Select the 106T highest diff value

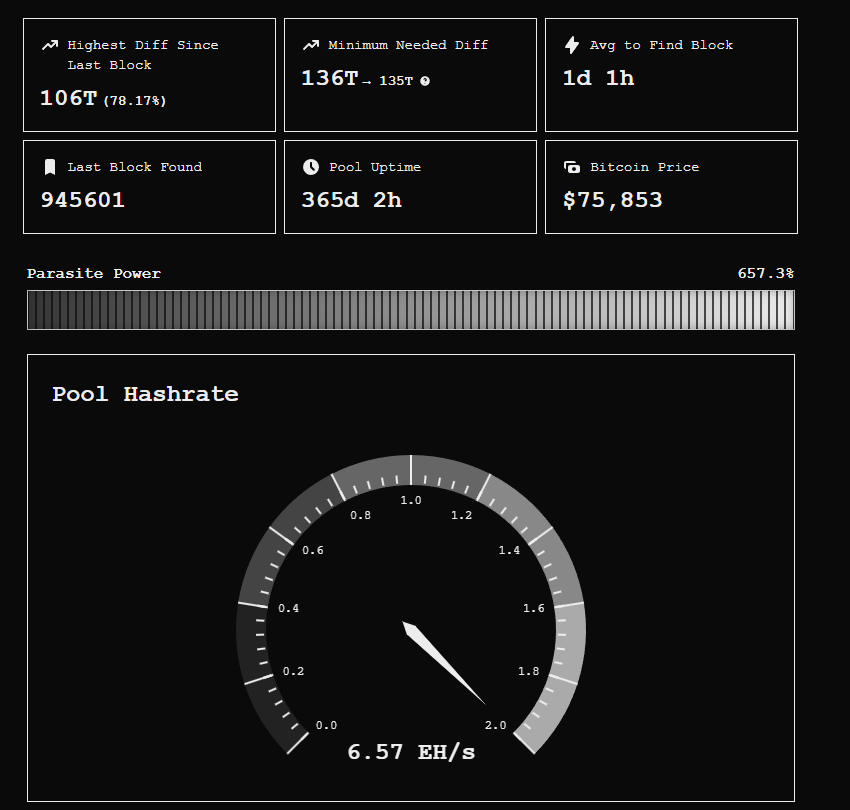pos(69,98)
